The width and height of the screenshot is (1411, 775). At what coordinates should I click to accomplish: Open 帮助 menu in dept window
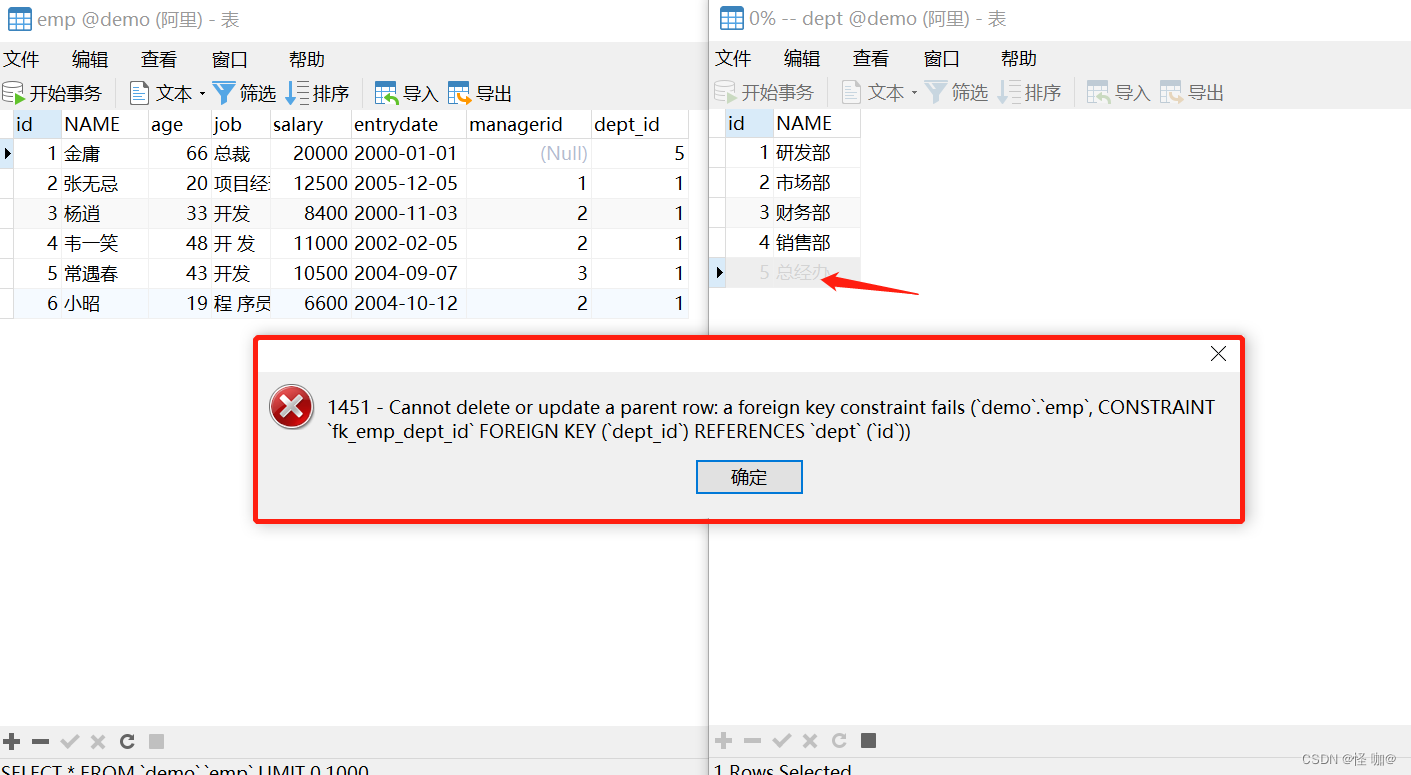[1019, 58]
